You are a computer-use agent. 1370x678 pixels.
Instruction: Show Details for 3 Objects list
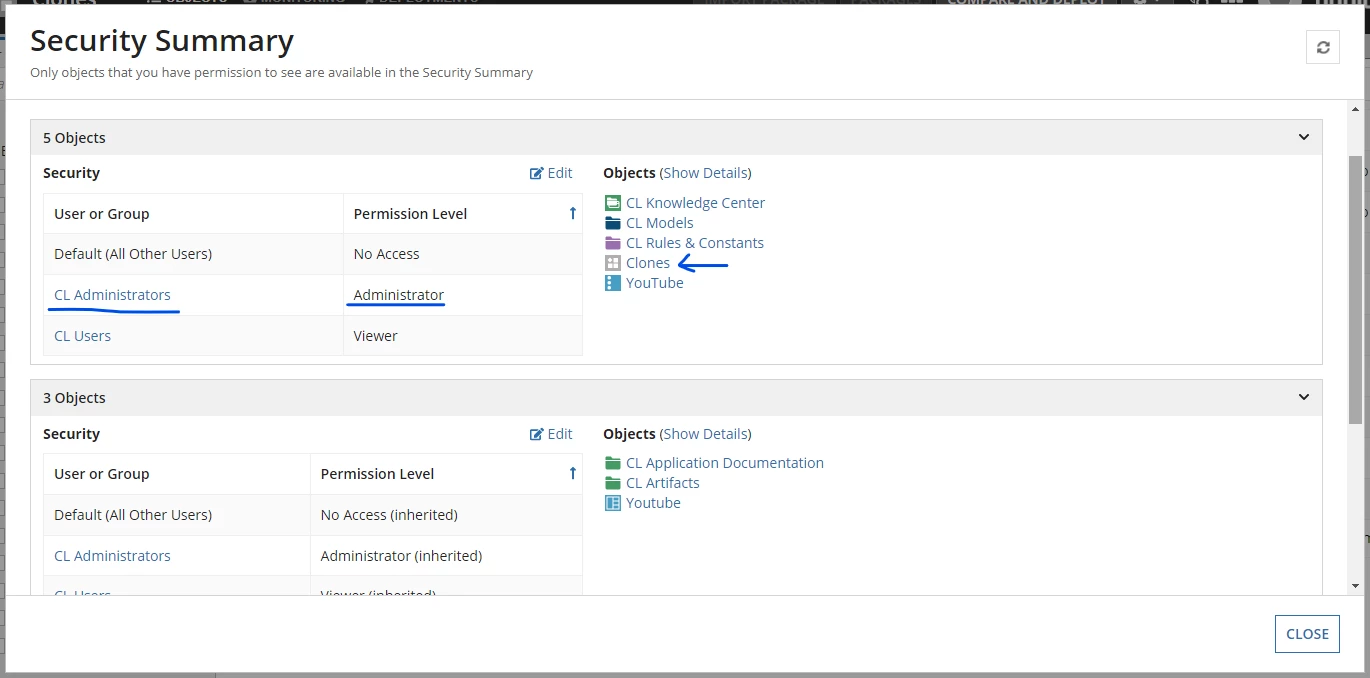coord(705,434)
